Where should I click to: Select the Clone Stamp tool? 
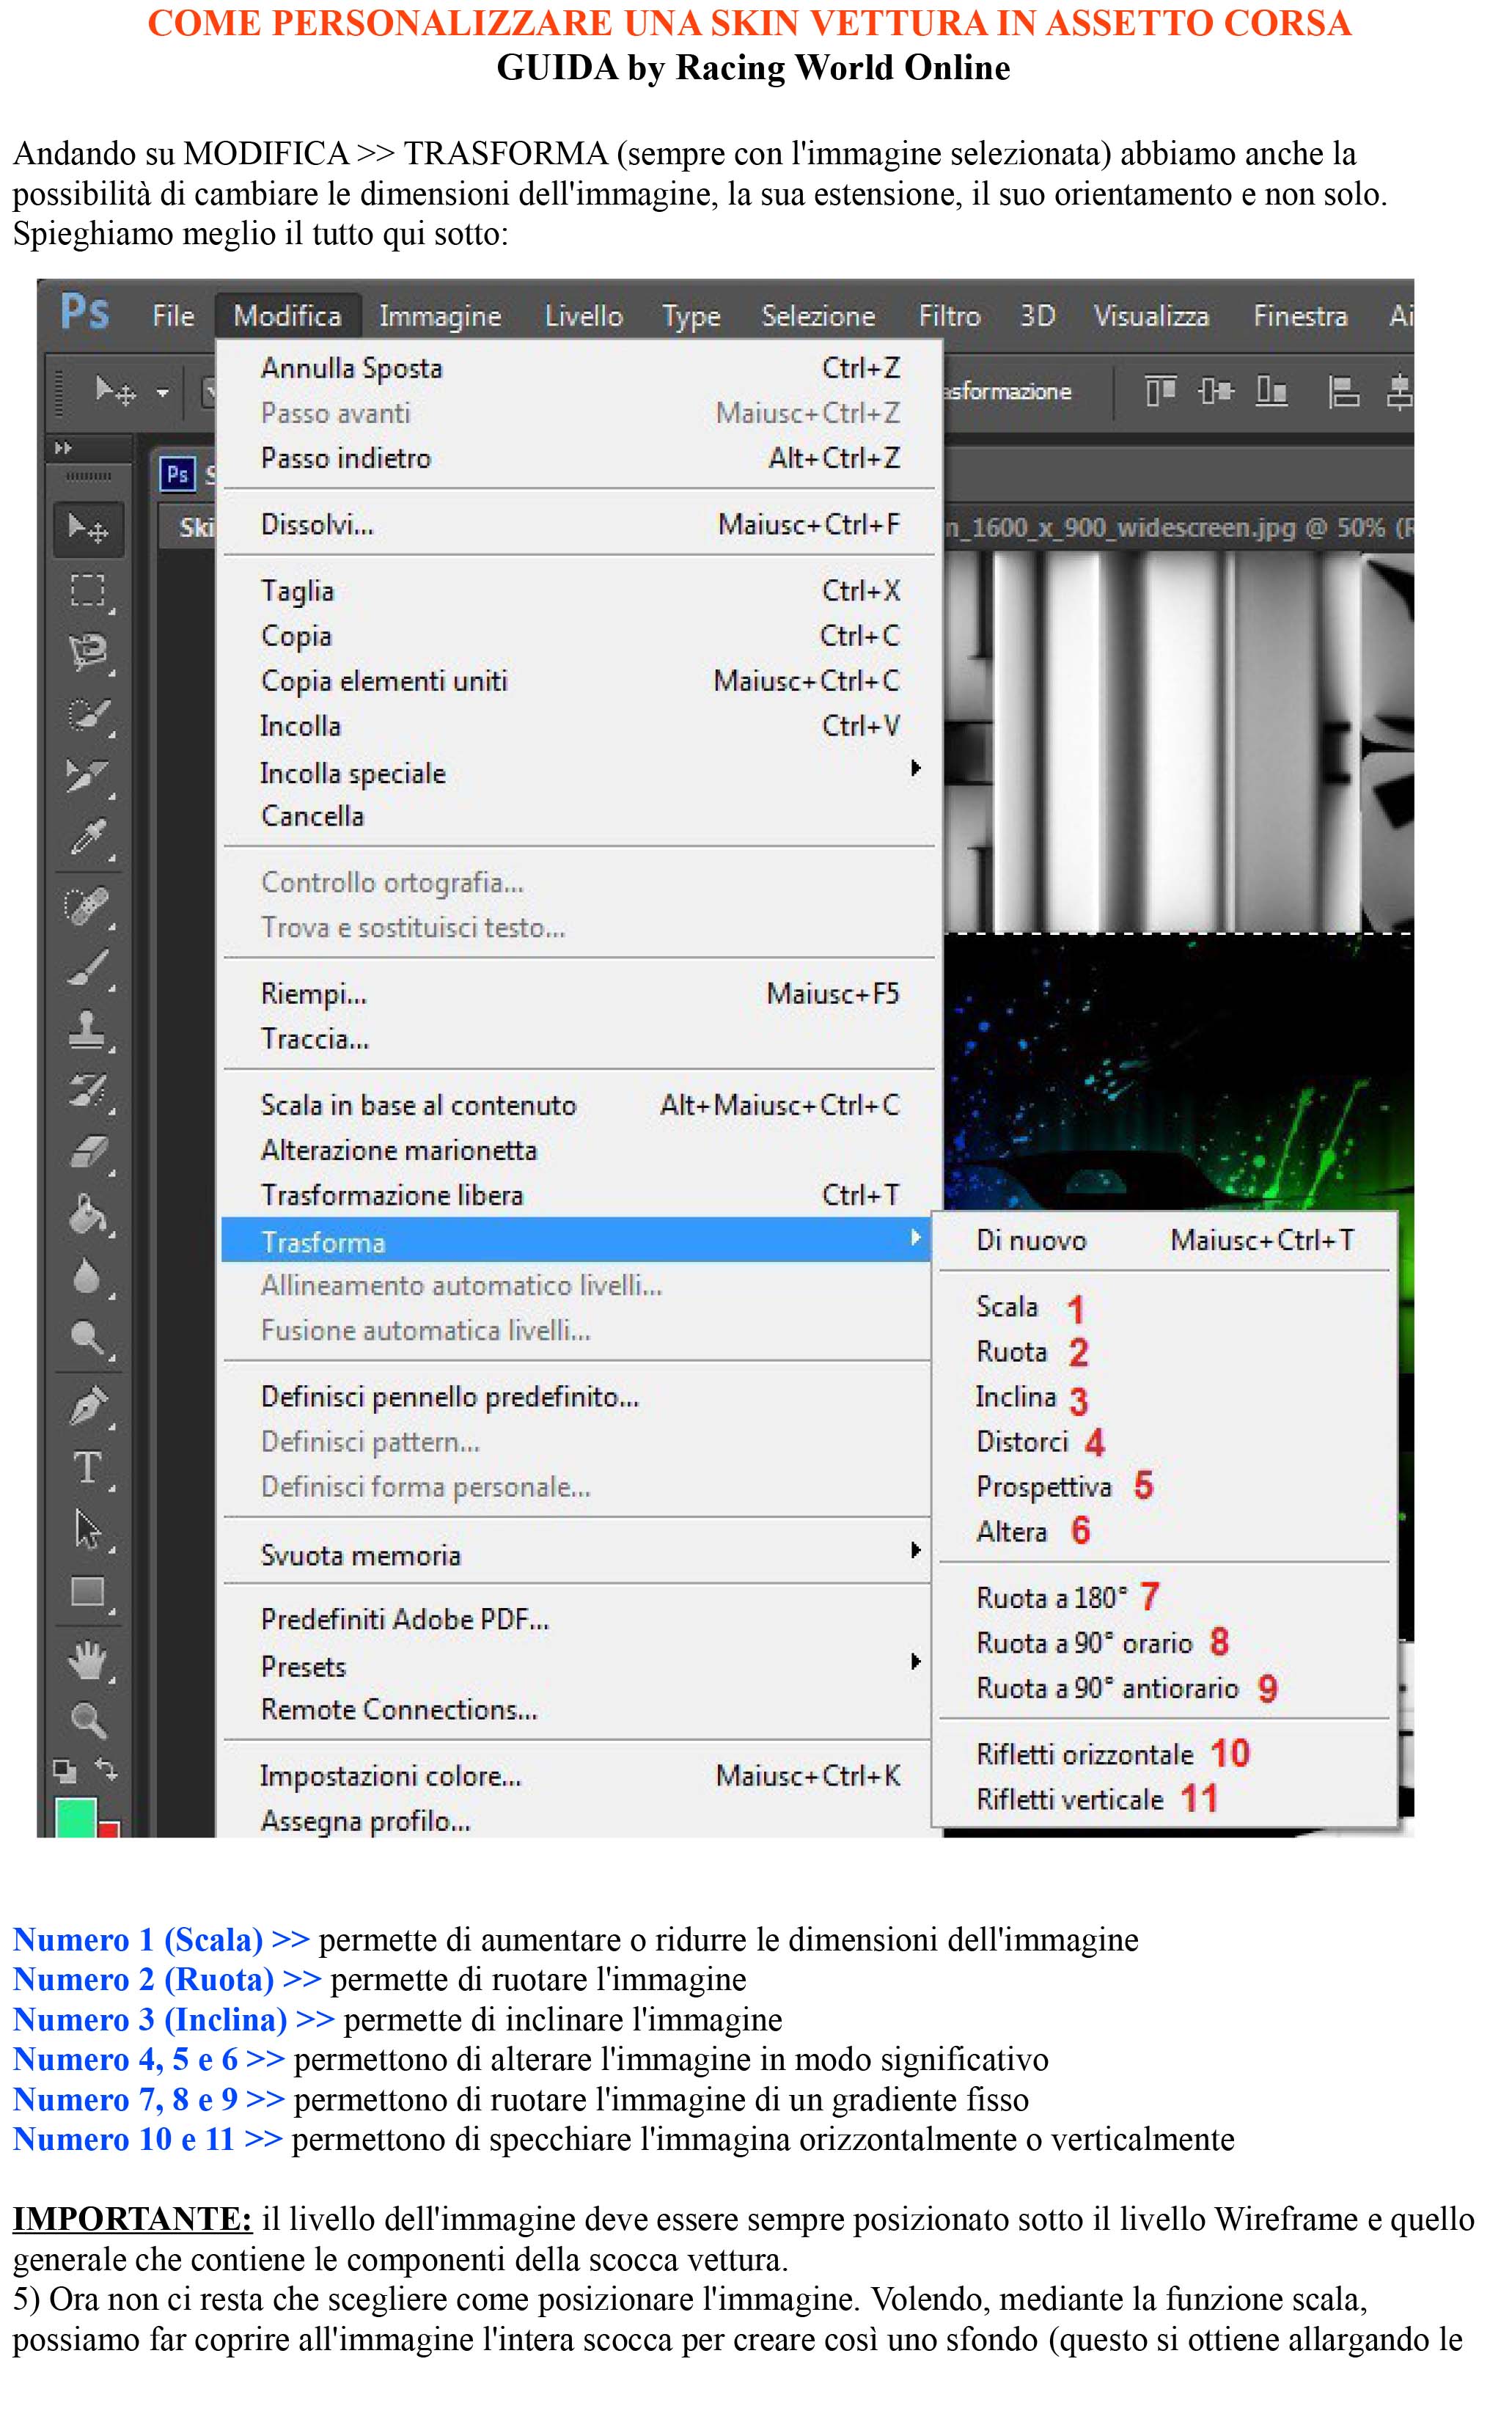pos(87,1028)
